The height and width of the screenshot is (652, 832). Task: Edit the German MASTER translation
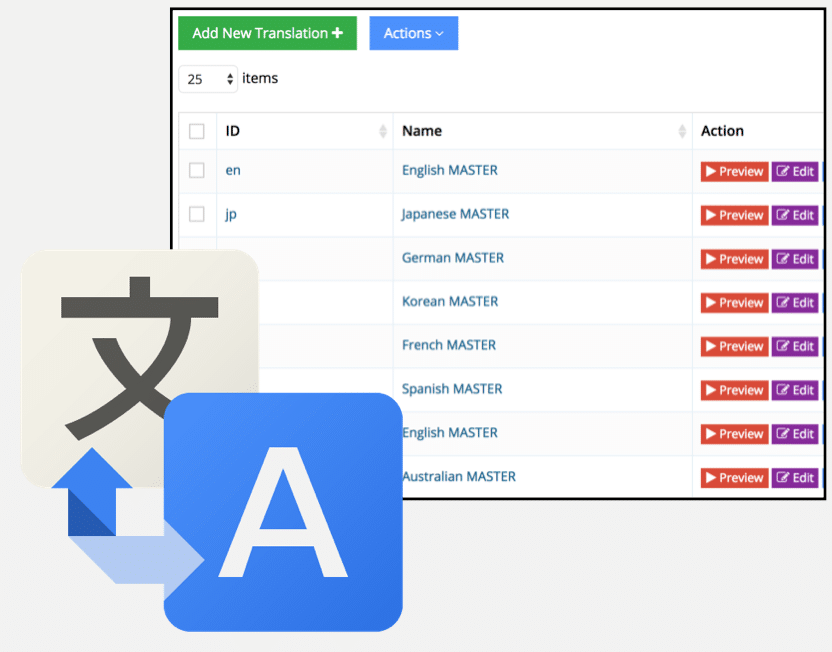(795, 259)
